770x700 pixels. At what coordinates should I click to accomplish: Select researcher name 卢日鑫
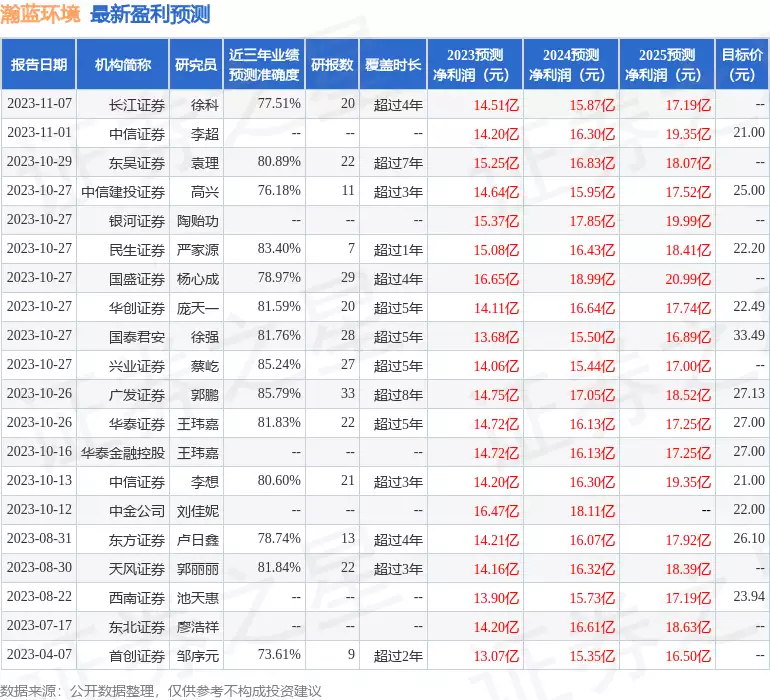tap(198, 539)
